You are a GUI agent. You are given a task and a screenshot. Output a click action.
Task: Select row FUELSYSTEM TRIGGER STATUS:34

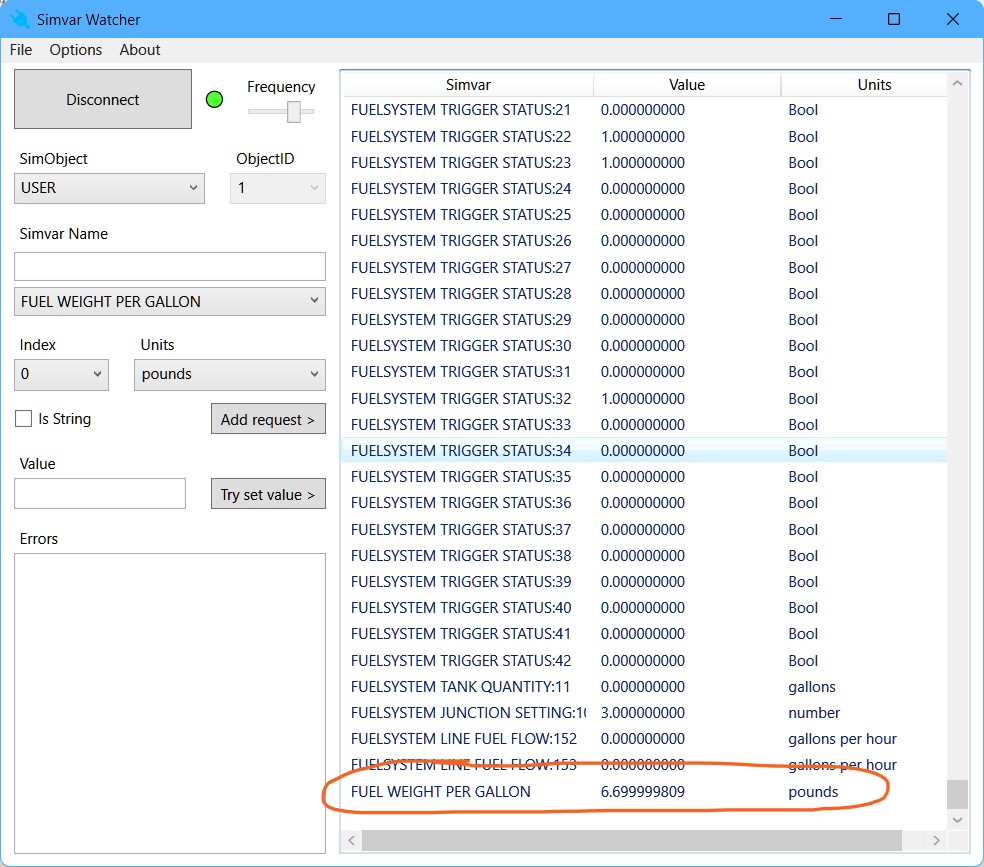click(x=644, y=451)
